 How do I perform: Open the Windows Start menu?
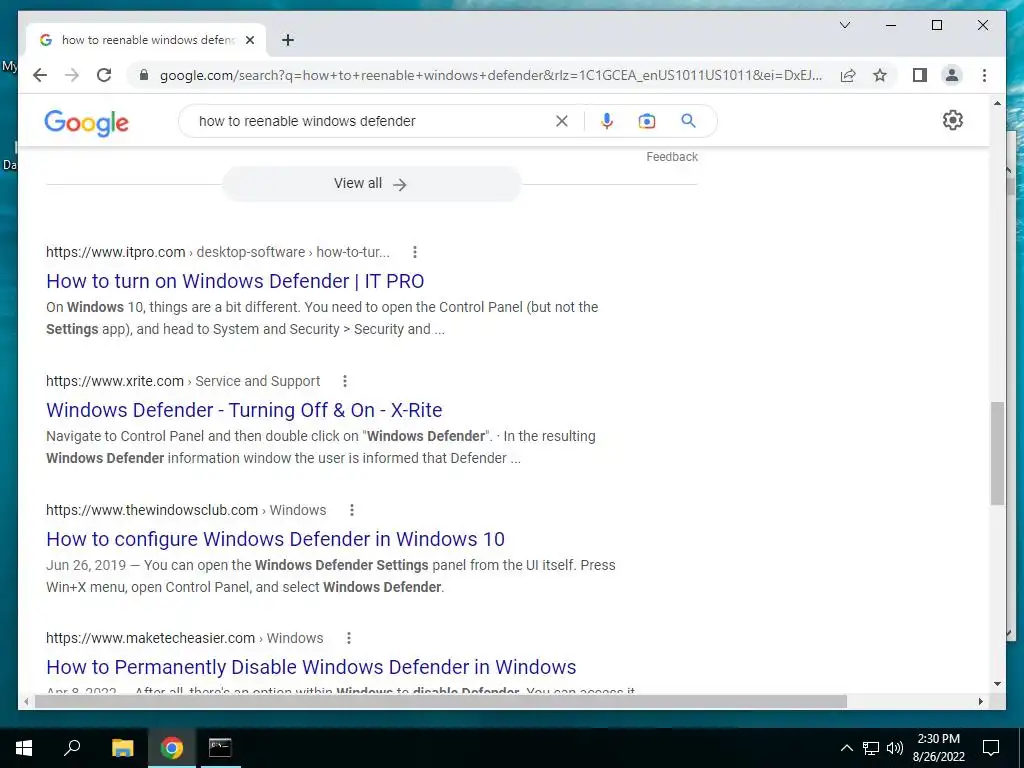coord(24,748)
